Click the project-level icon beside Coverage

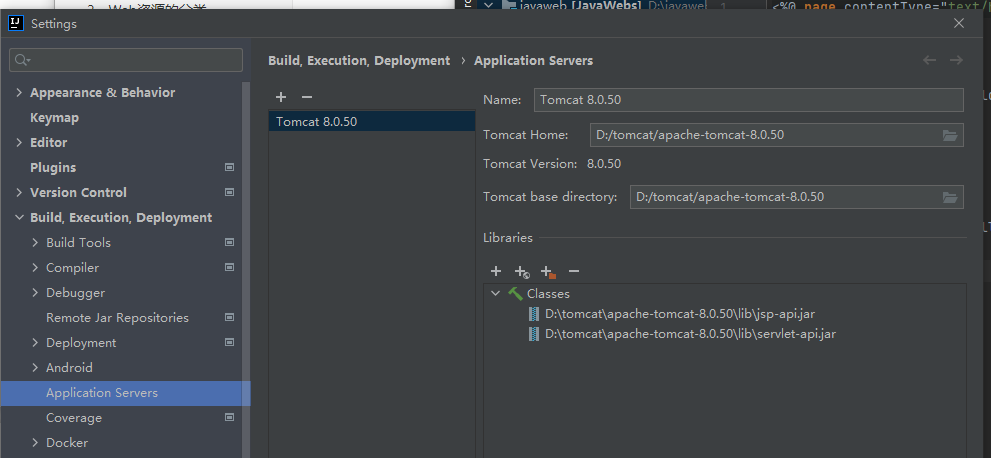pos(229,418)
